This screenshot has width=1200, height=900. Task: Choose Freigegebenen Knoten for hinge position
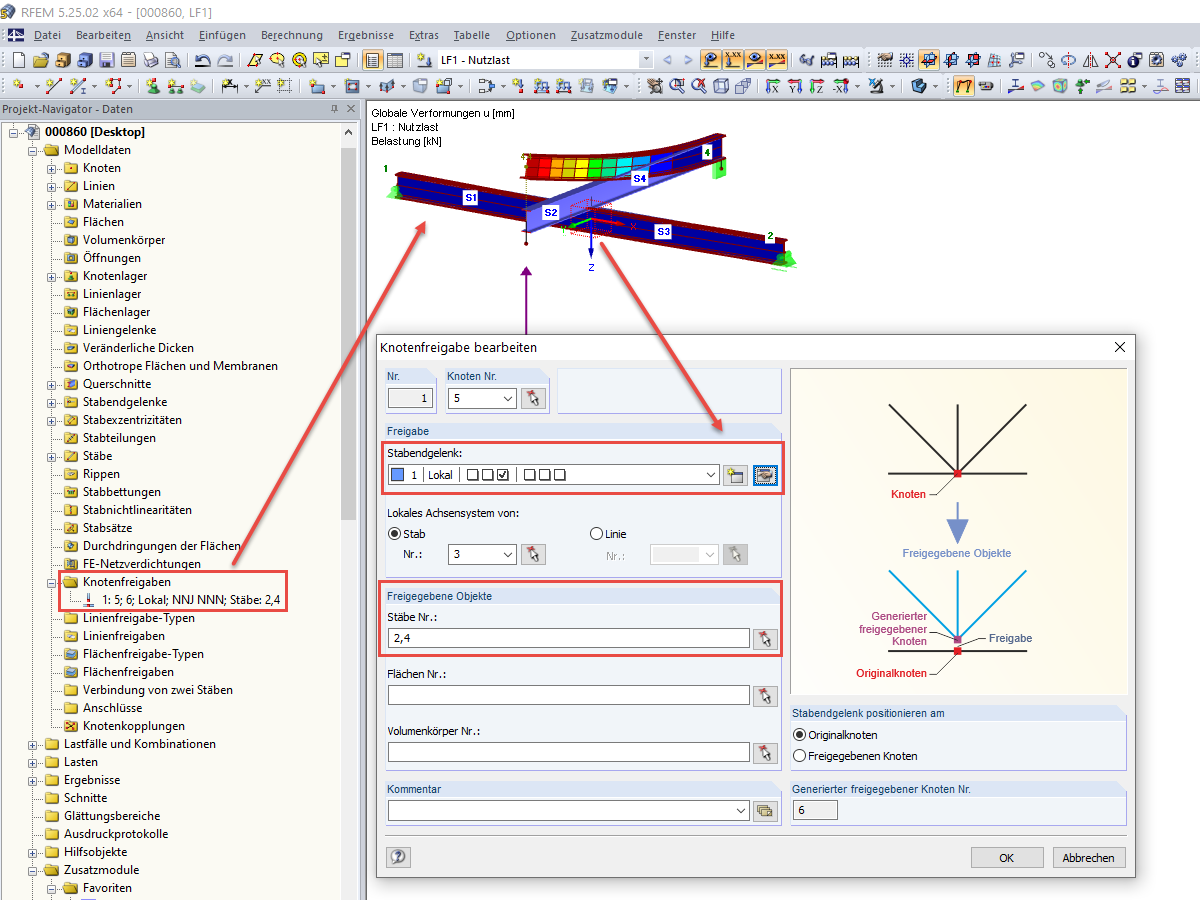(799, 756)
